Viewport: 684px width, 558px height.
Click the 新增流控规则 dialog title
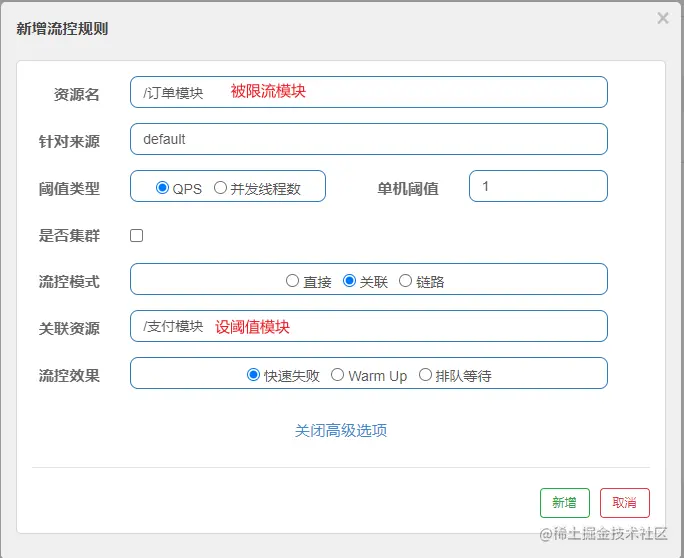click(62, 29)
